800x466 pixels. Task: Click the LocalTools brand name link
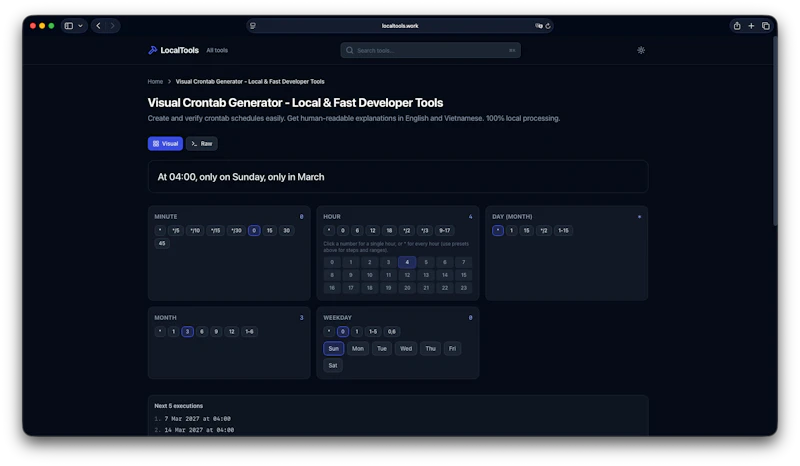[180, 50]
